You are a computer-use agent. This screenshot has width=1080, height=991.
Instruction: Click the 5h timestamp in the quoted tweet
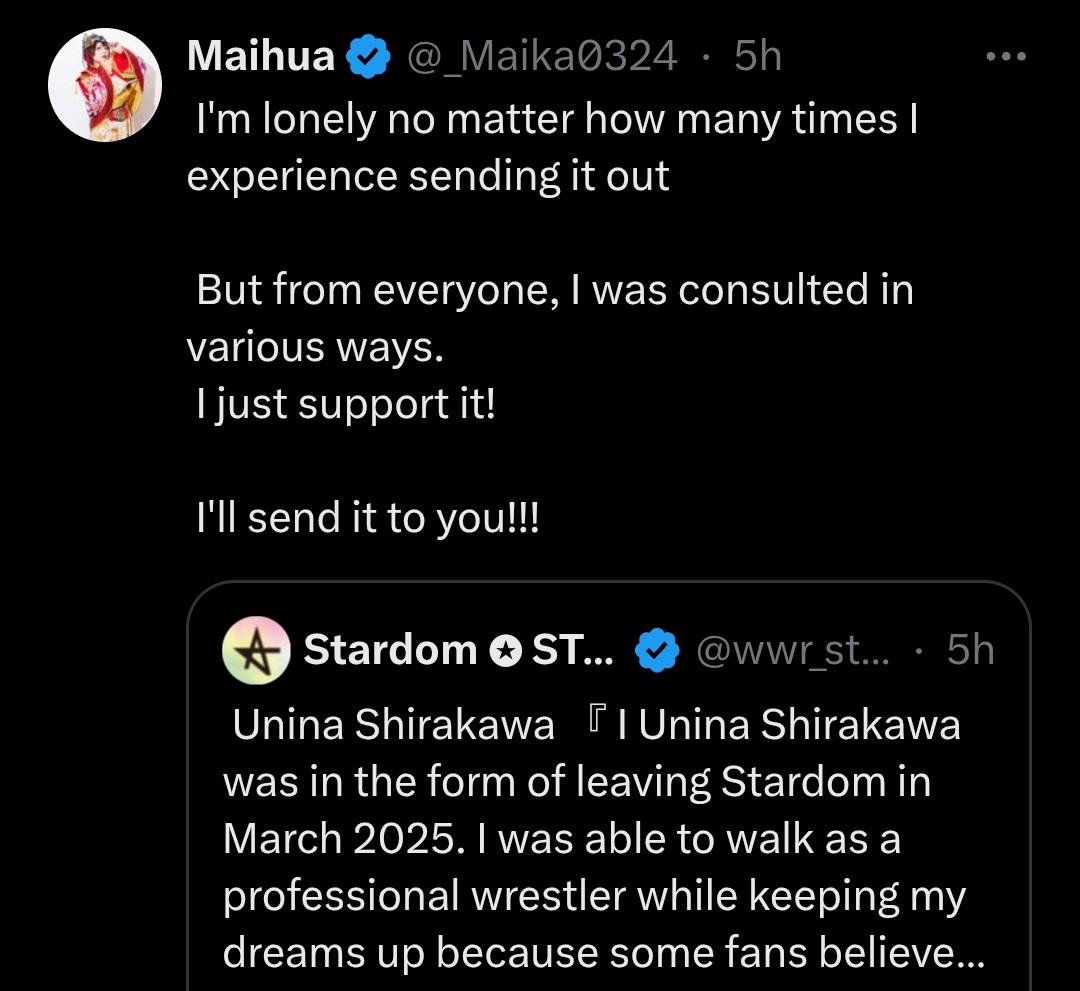click(x=970, y=650)
